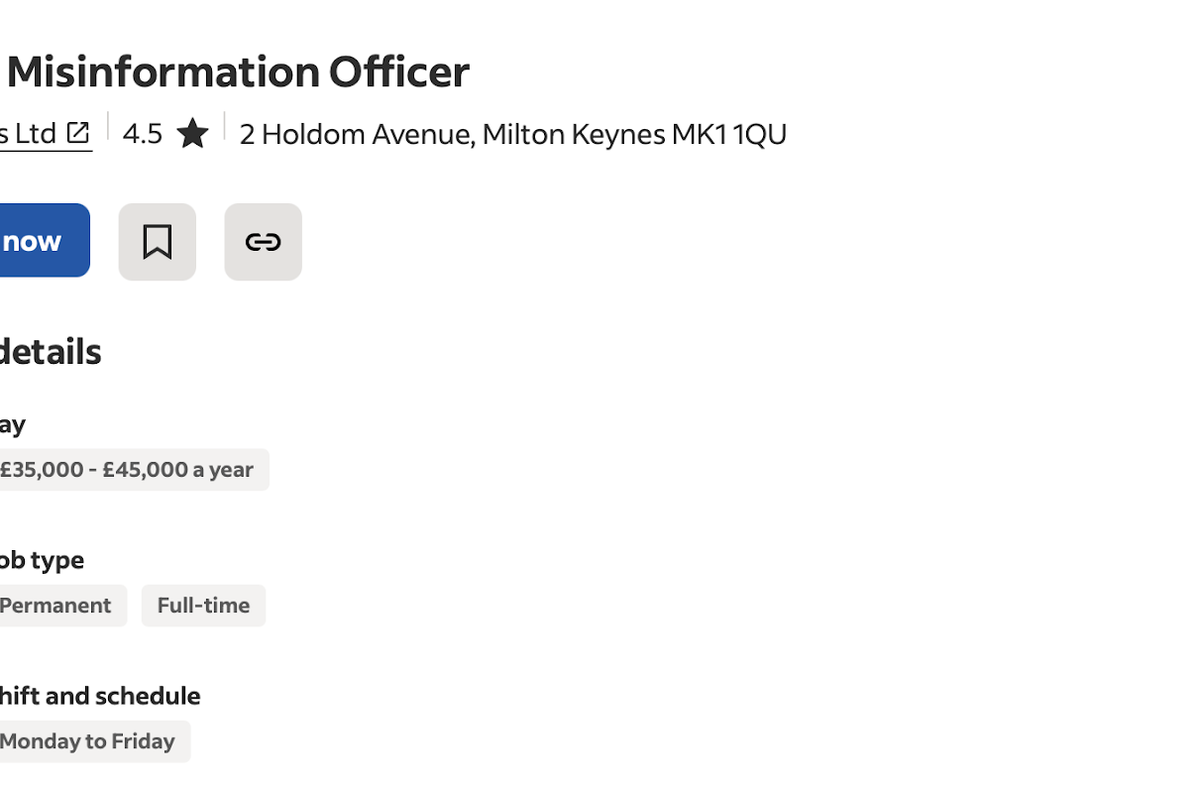The image size is (1200, 800).
Task: Click the external link icon beside company name
Action: (x=77, y=132)
